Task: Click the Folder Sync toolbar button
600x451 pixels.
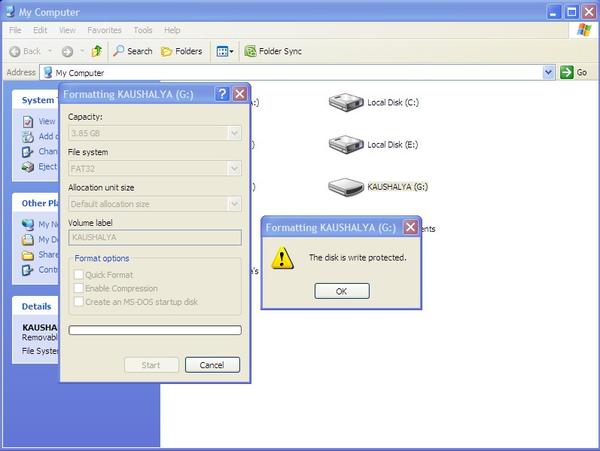Action: tap(273, 51)
